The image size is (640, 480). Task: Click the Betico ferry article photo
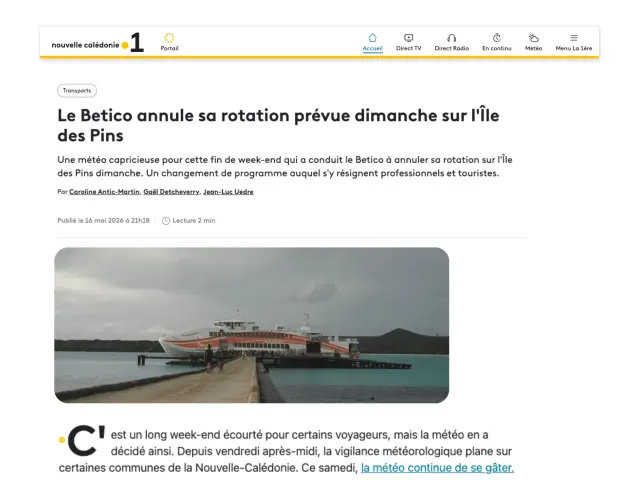pyautogui.click(x=252, y=325)
